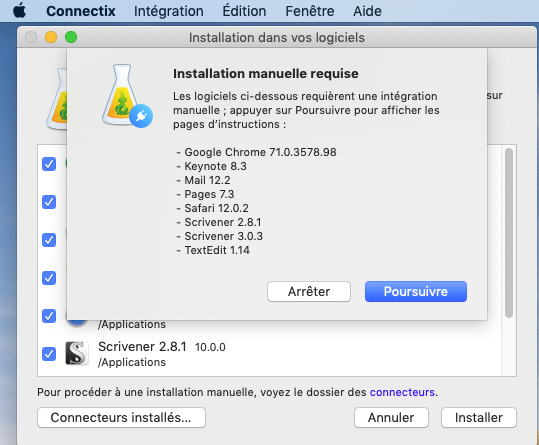
Task: Click the flask icon in the dialog
Action: click(126, 96)
